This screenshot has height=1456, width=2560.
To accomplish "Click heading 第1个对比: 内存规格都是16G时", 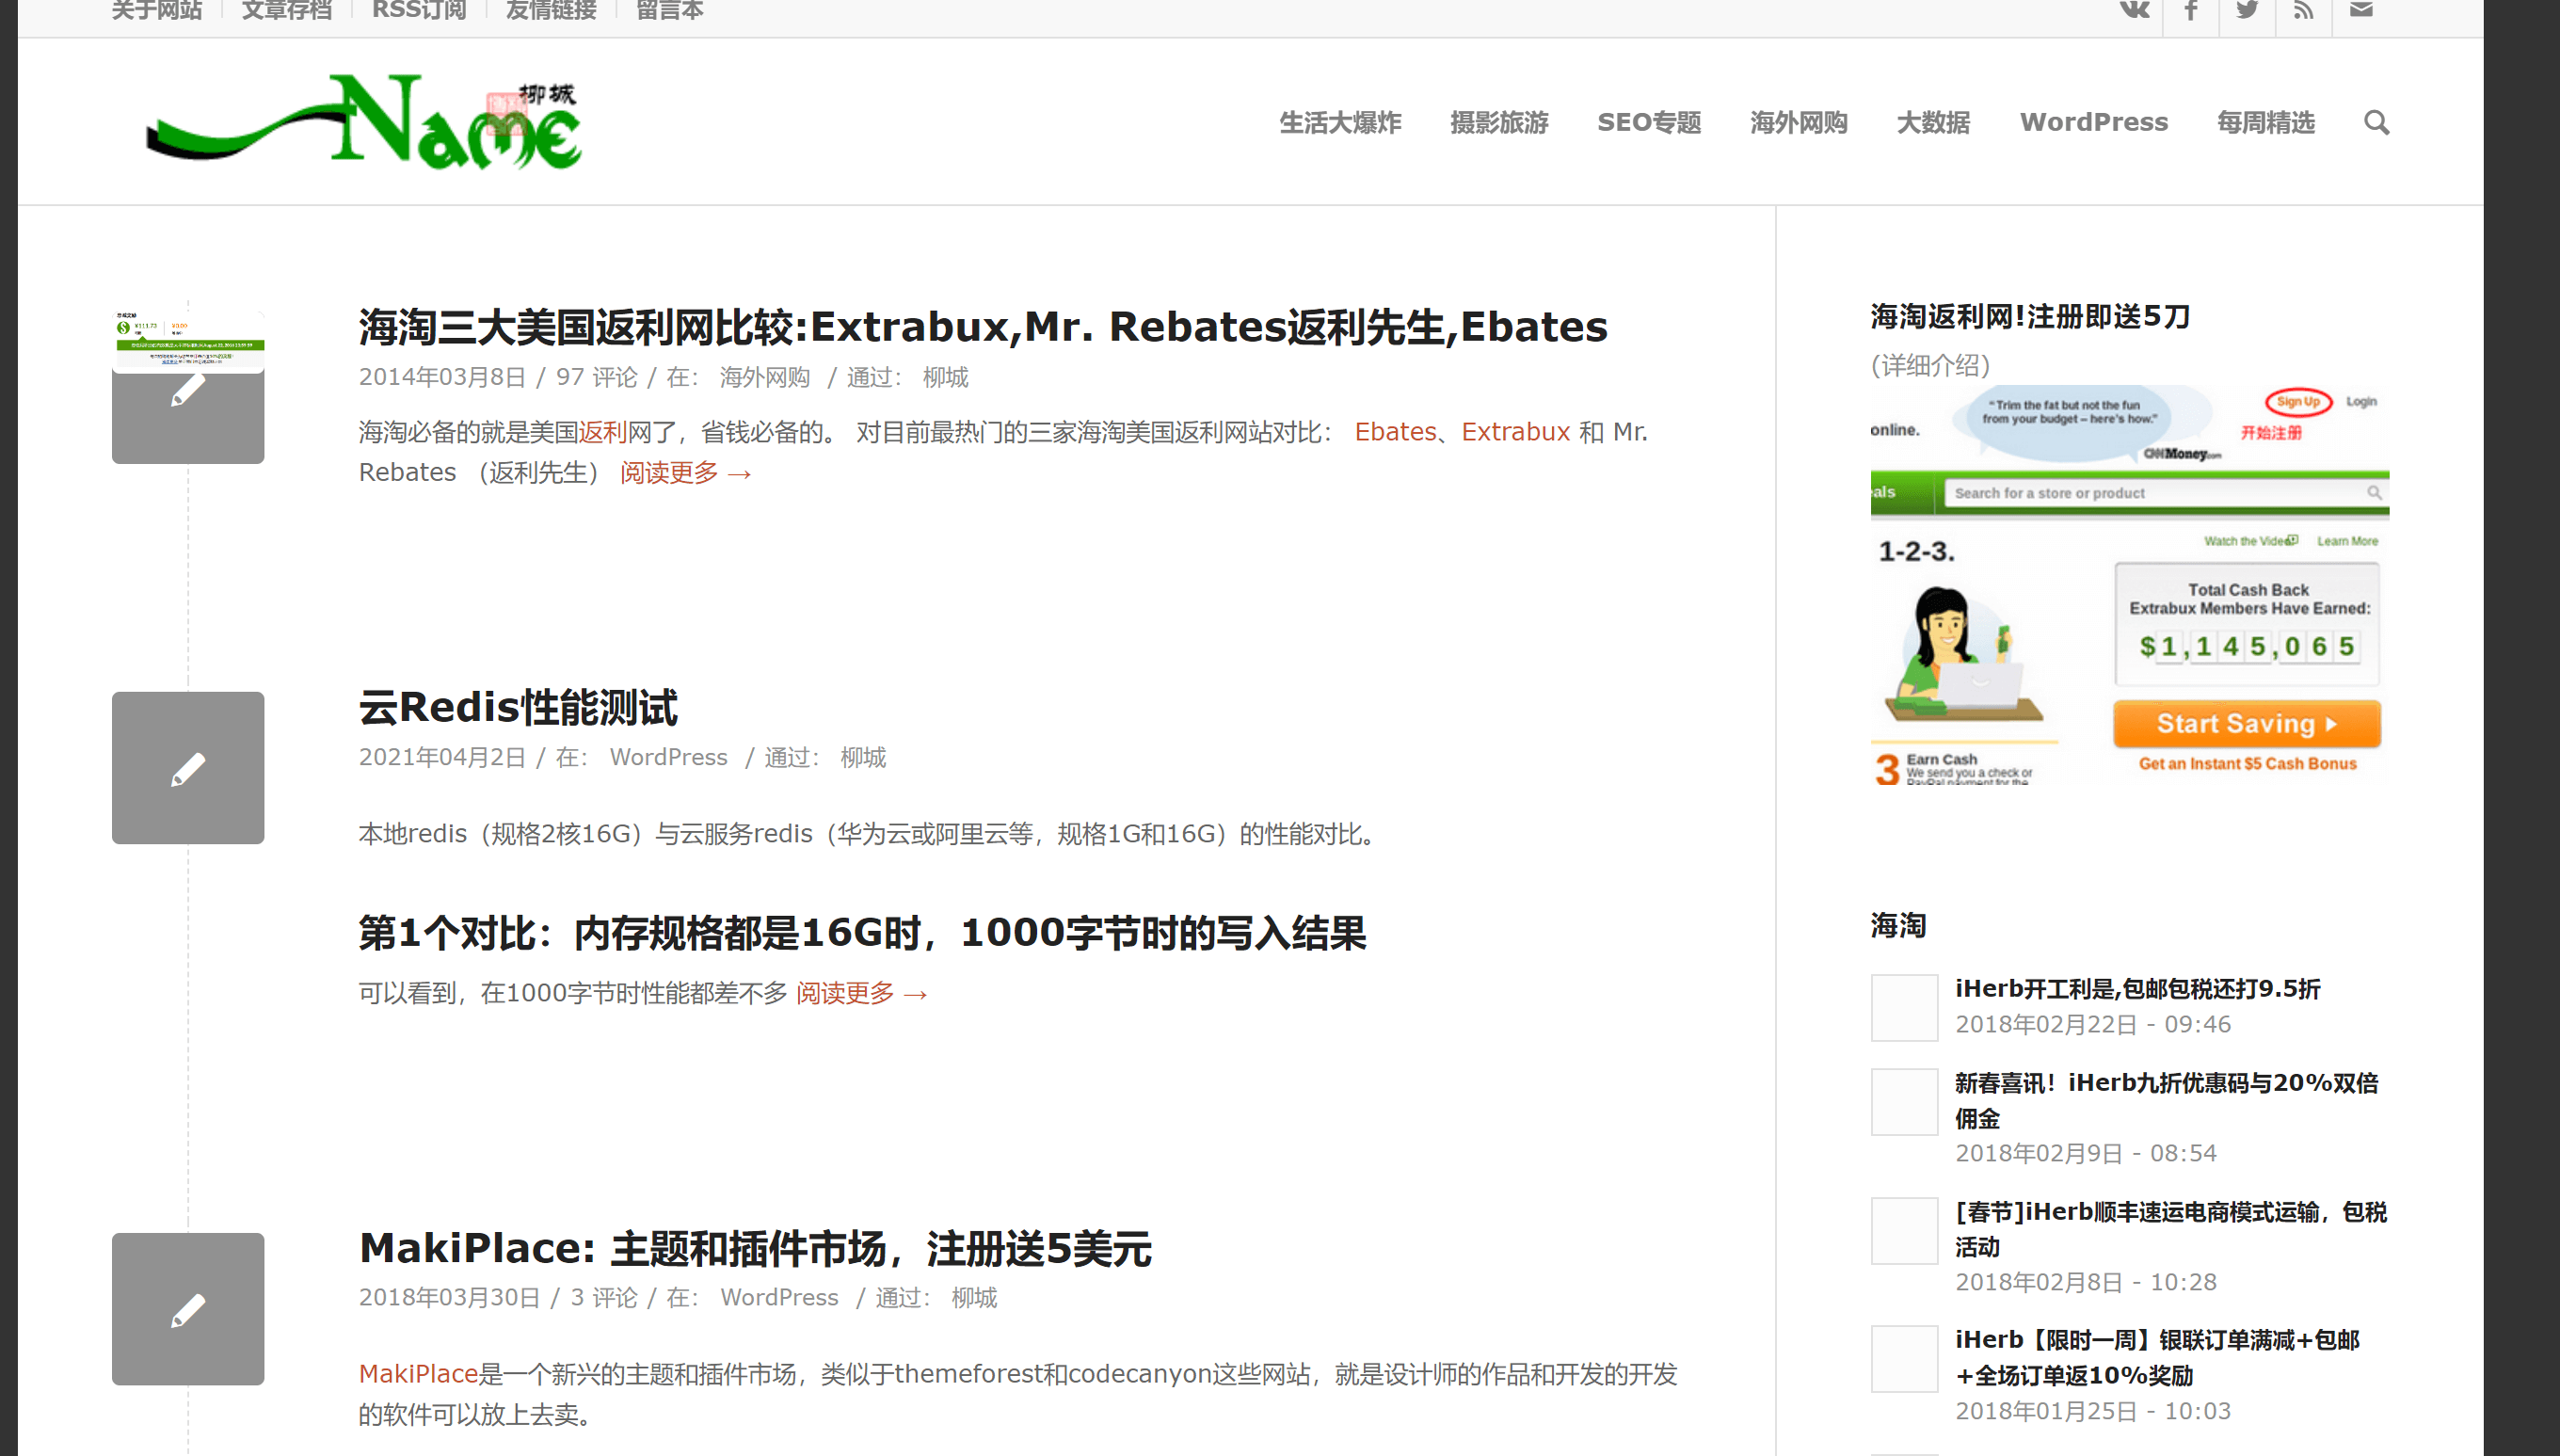I will point(862,933).
